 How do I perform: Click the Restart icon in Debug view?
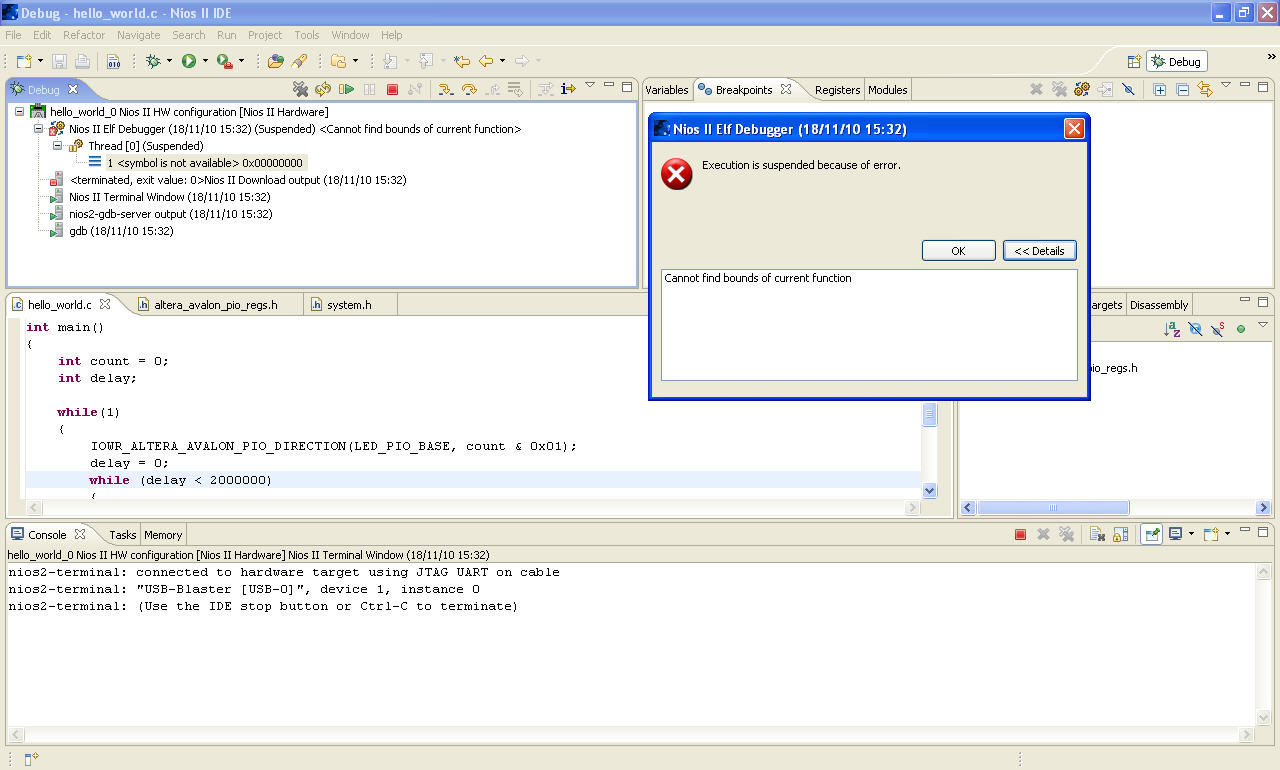click(323, 89)
